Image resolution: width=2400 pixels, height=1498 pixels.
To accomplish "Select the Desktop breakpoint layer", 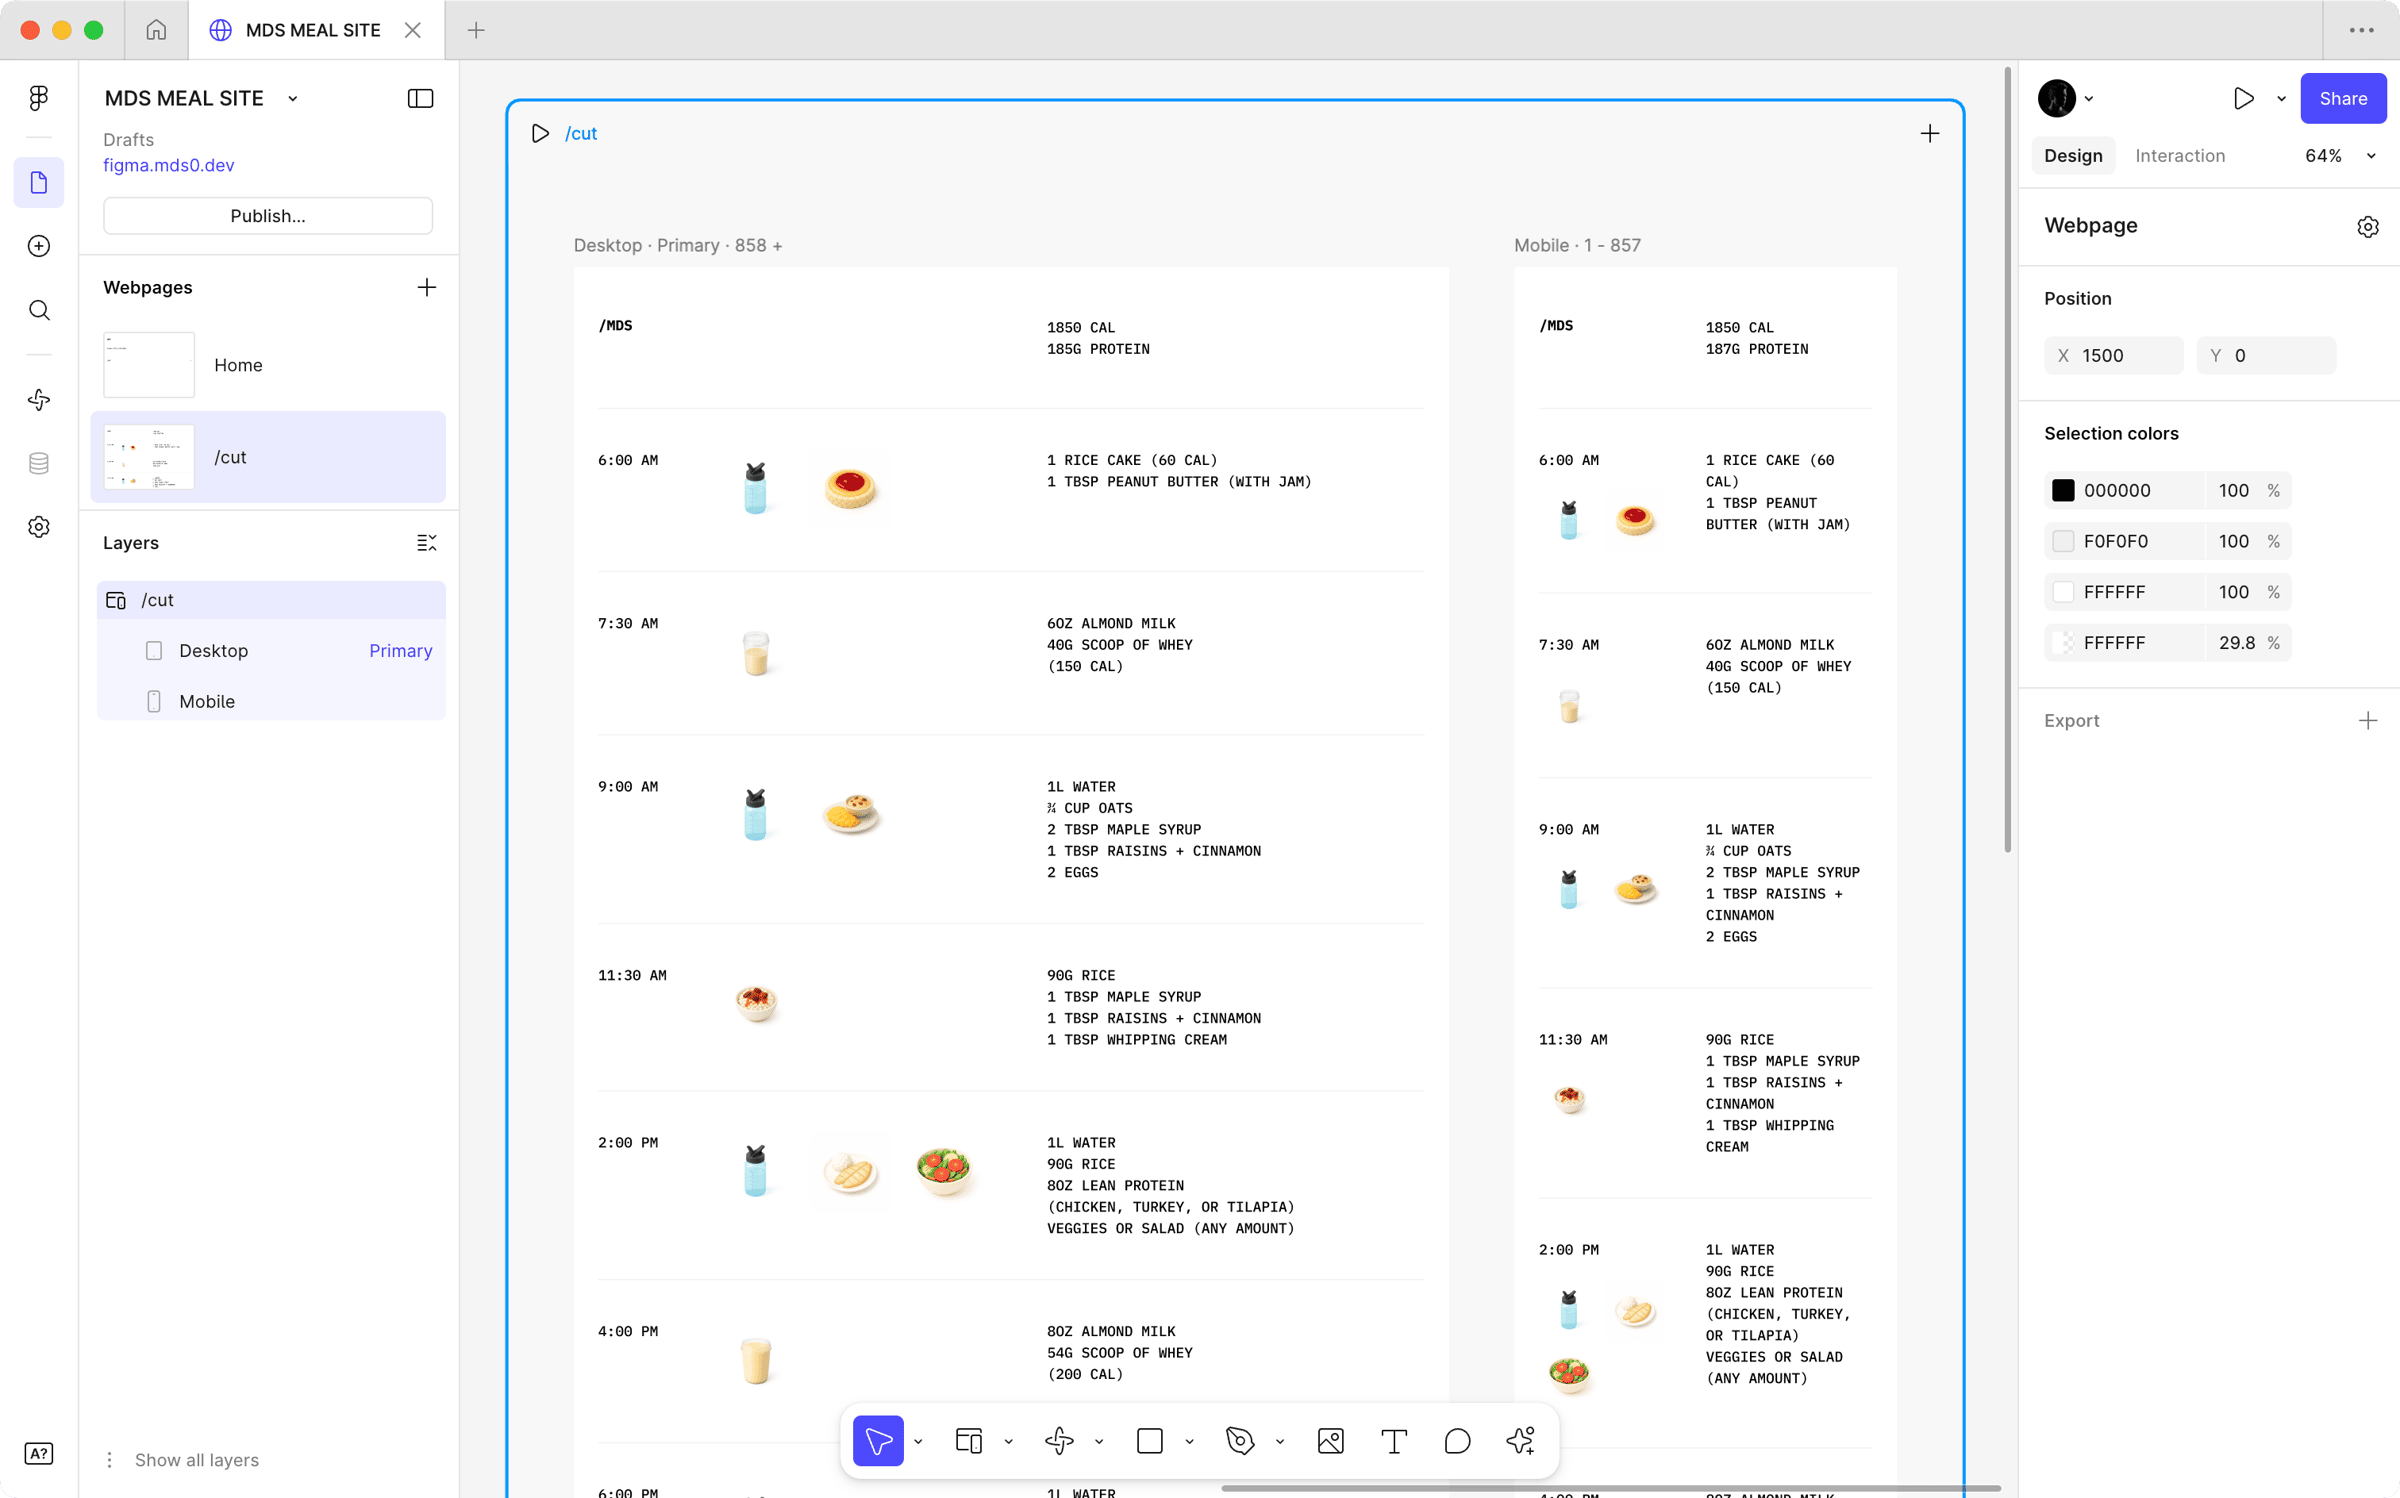I will click(213, 651).
